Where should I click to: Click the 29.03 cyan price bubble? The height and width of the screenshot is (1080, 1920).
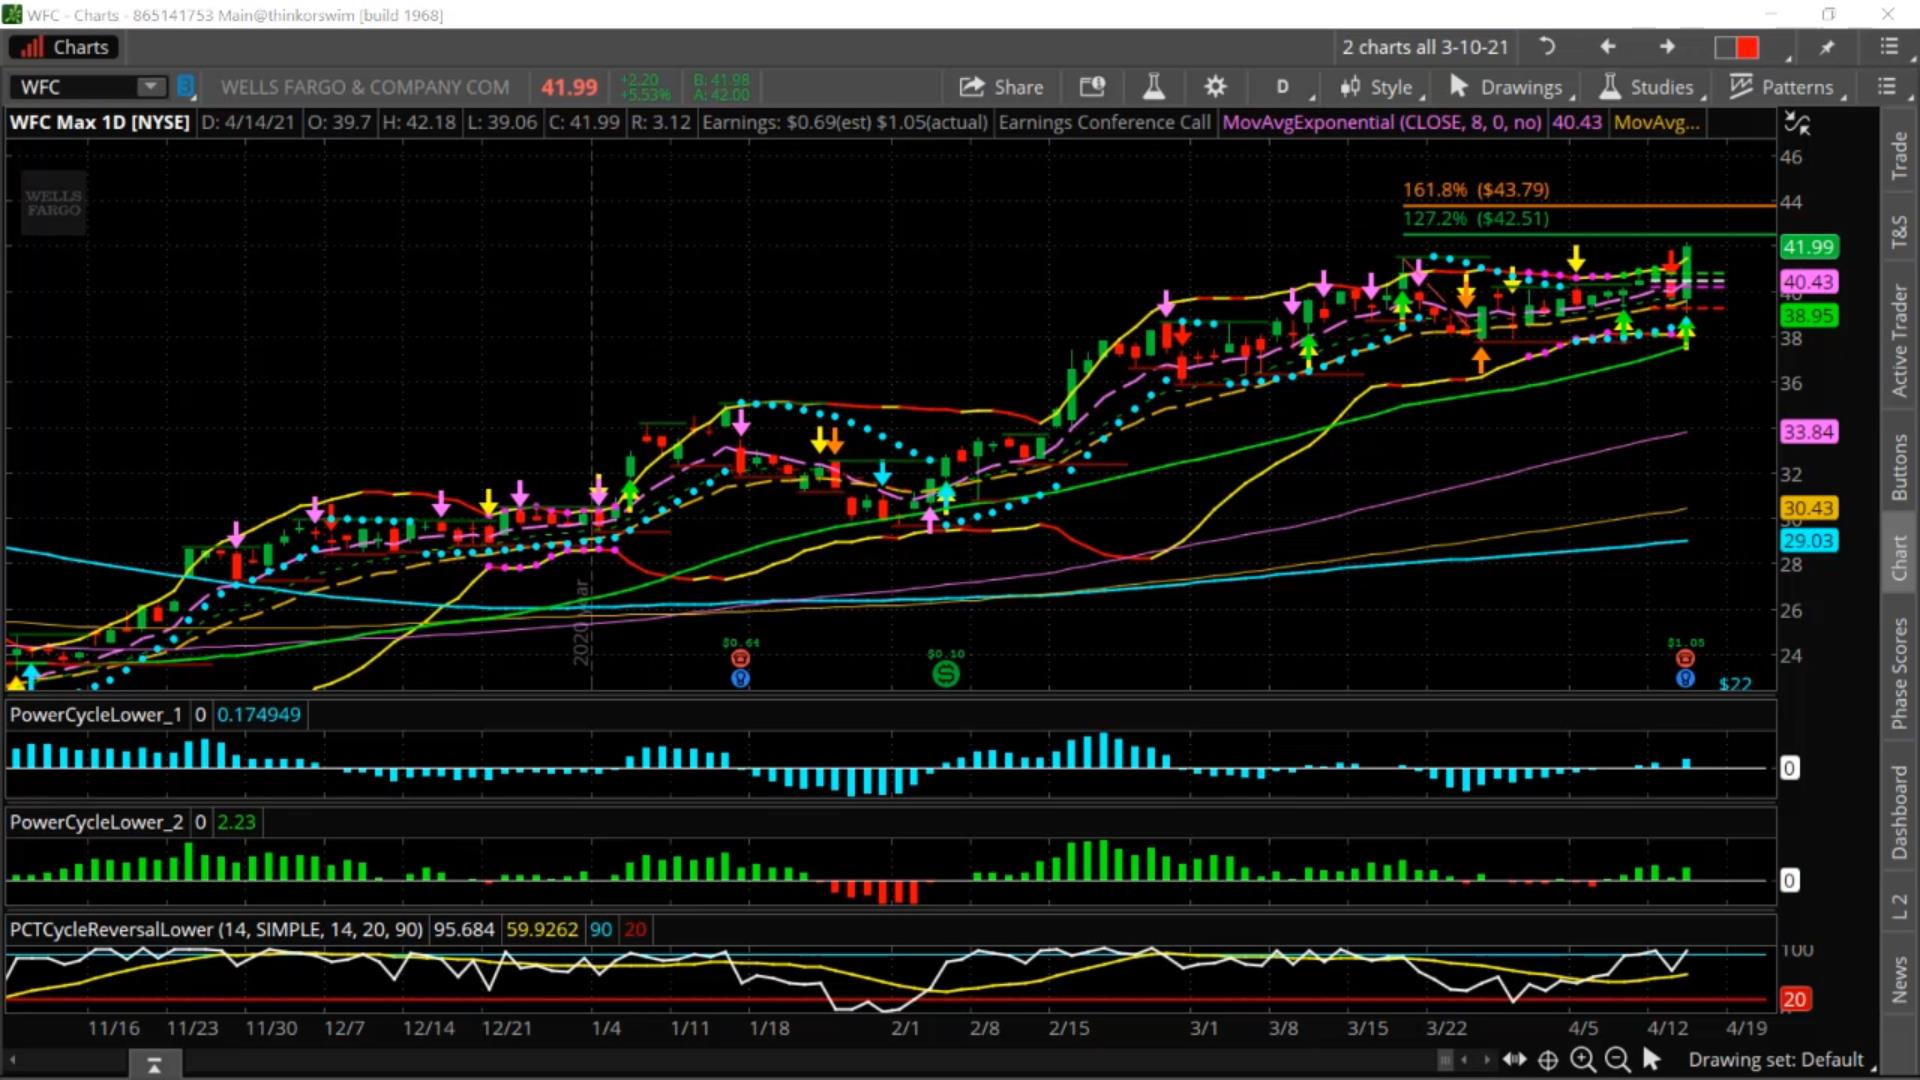click(1809, 540)
